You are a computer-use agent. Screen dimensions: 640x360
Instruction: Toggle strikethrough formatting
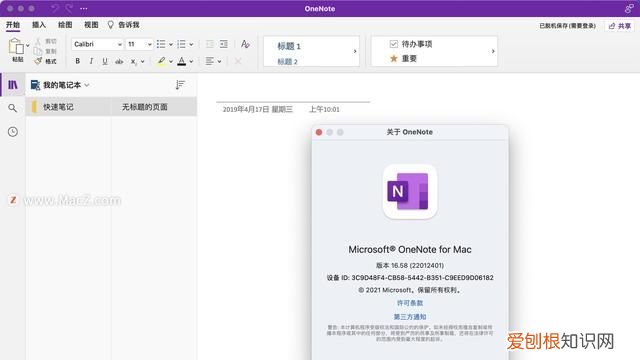pos(119,62)
